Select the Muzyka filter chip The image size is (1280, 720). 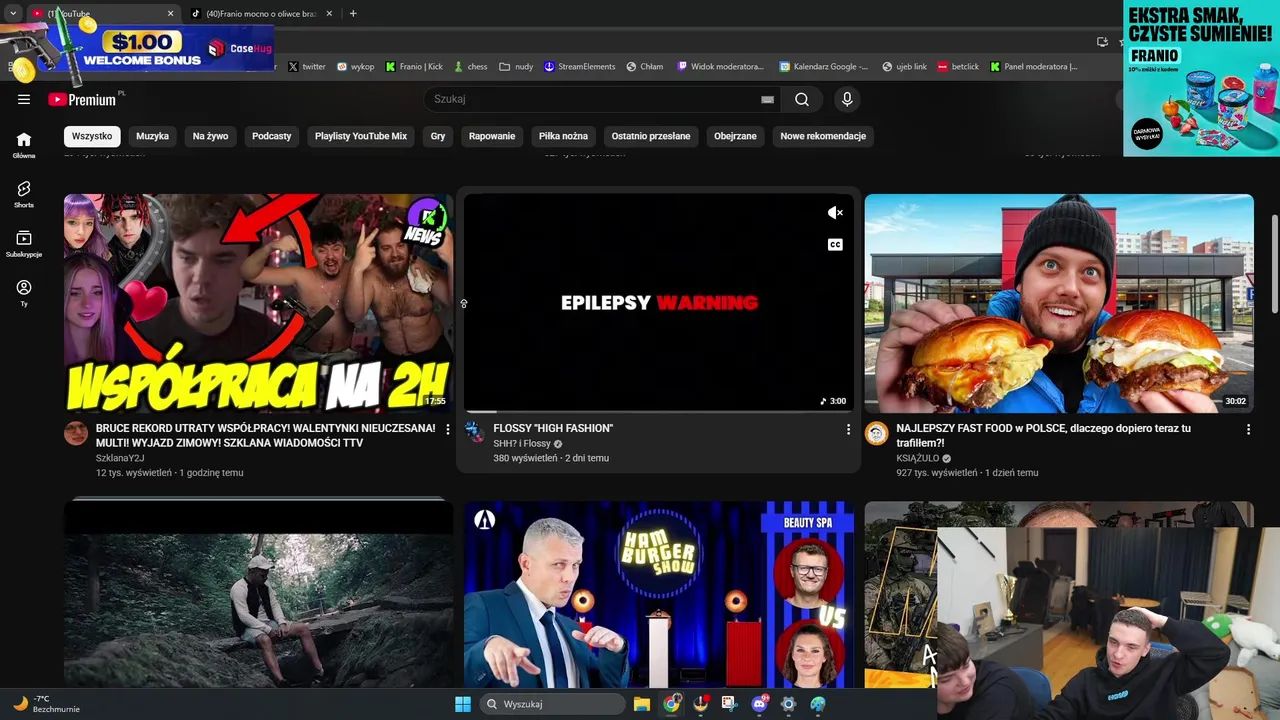[153, 136]
